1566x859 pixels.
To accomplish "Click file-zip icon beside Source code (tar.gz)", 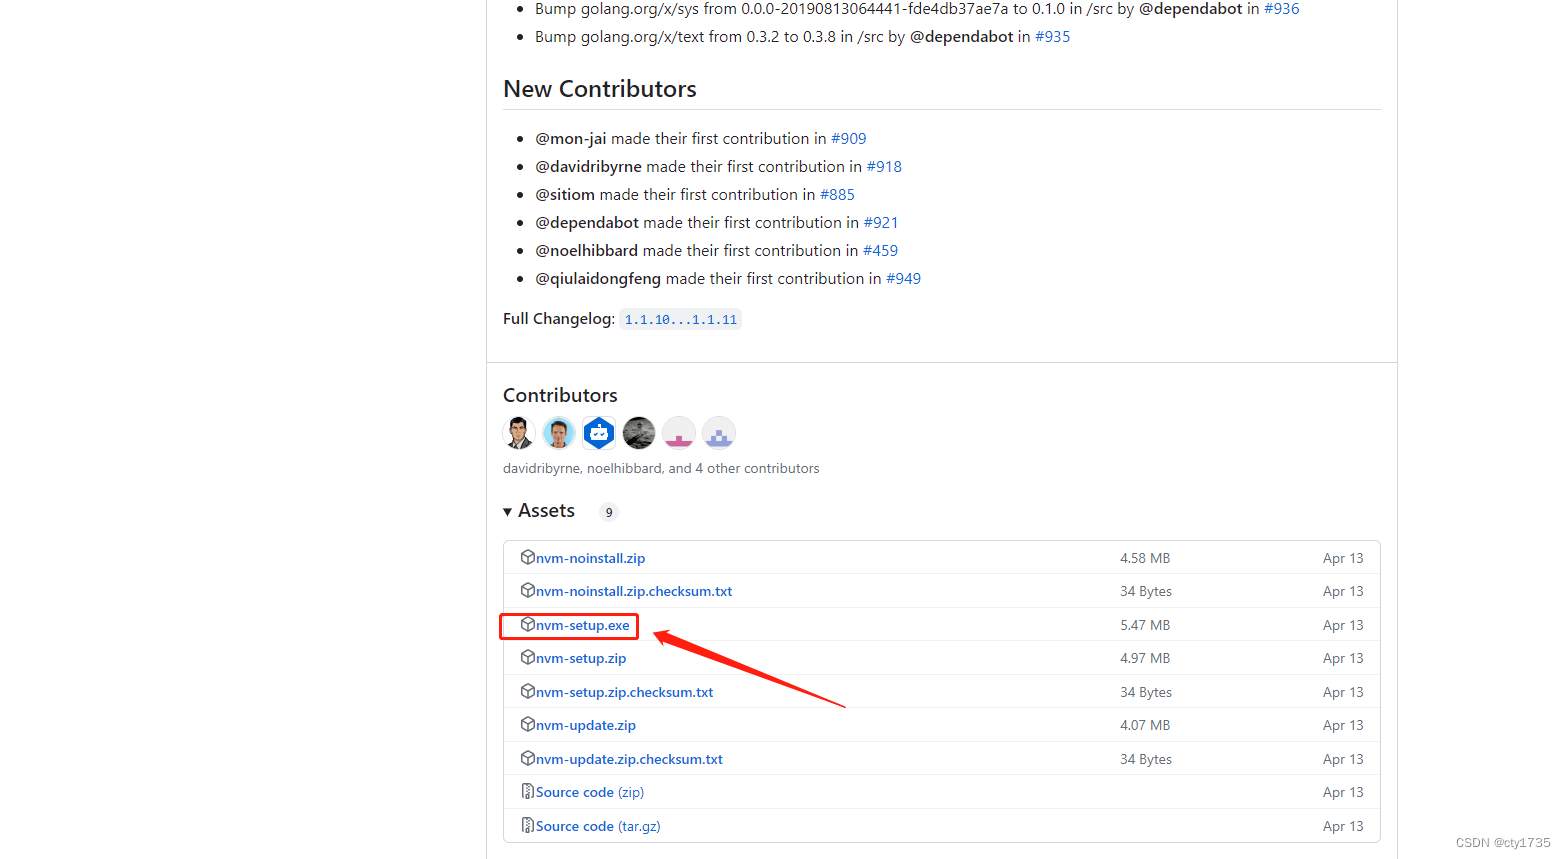I will tap(528, 825).
